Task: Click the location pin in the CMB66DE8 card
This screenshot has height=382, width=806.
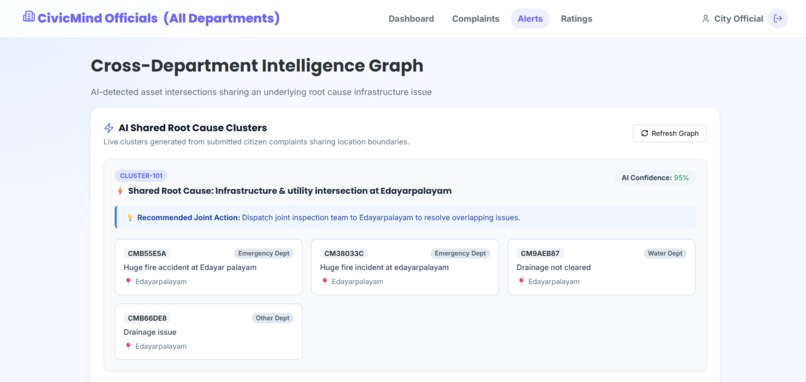Action: (x=129, y=346)
